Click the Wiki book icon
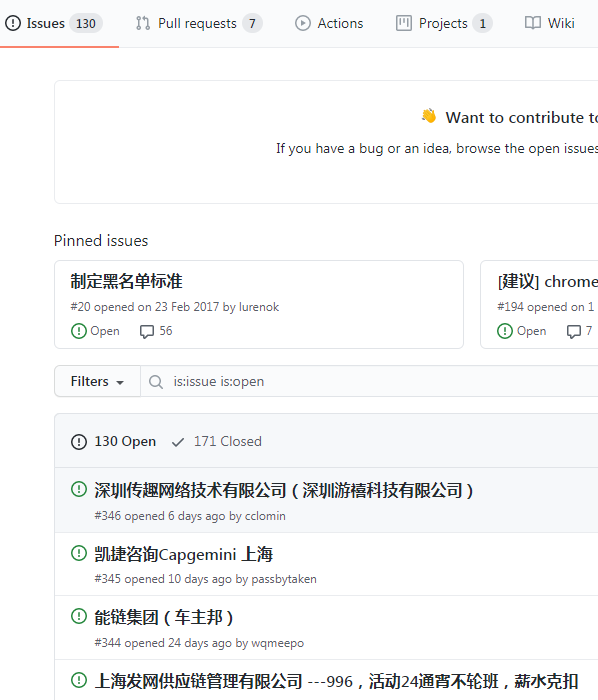The height and width of the screenshot is (700, 598). pos(533,23)
